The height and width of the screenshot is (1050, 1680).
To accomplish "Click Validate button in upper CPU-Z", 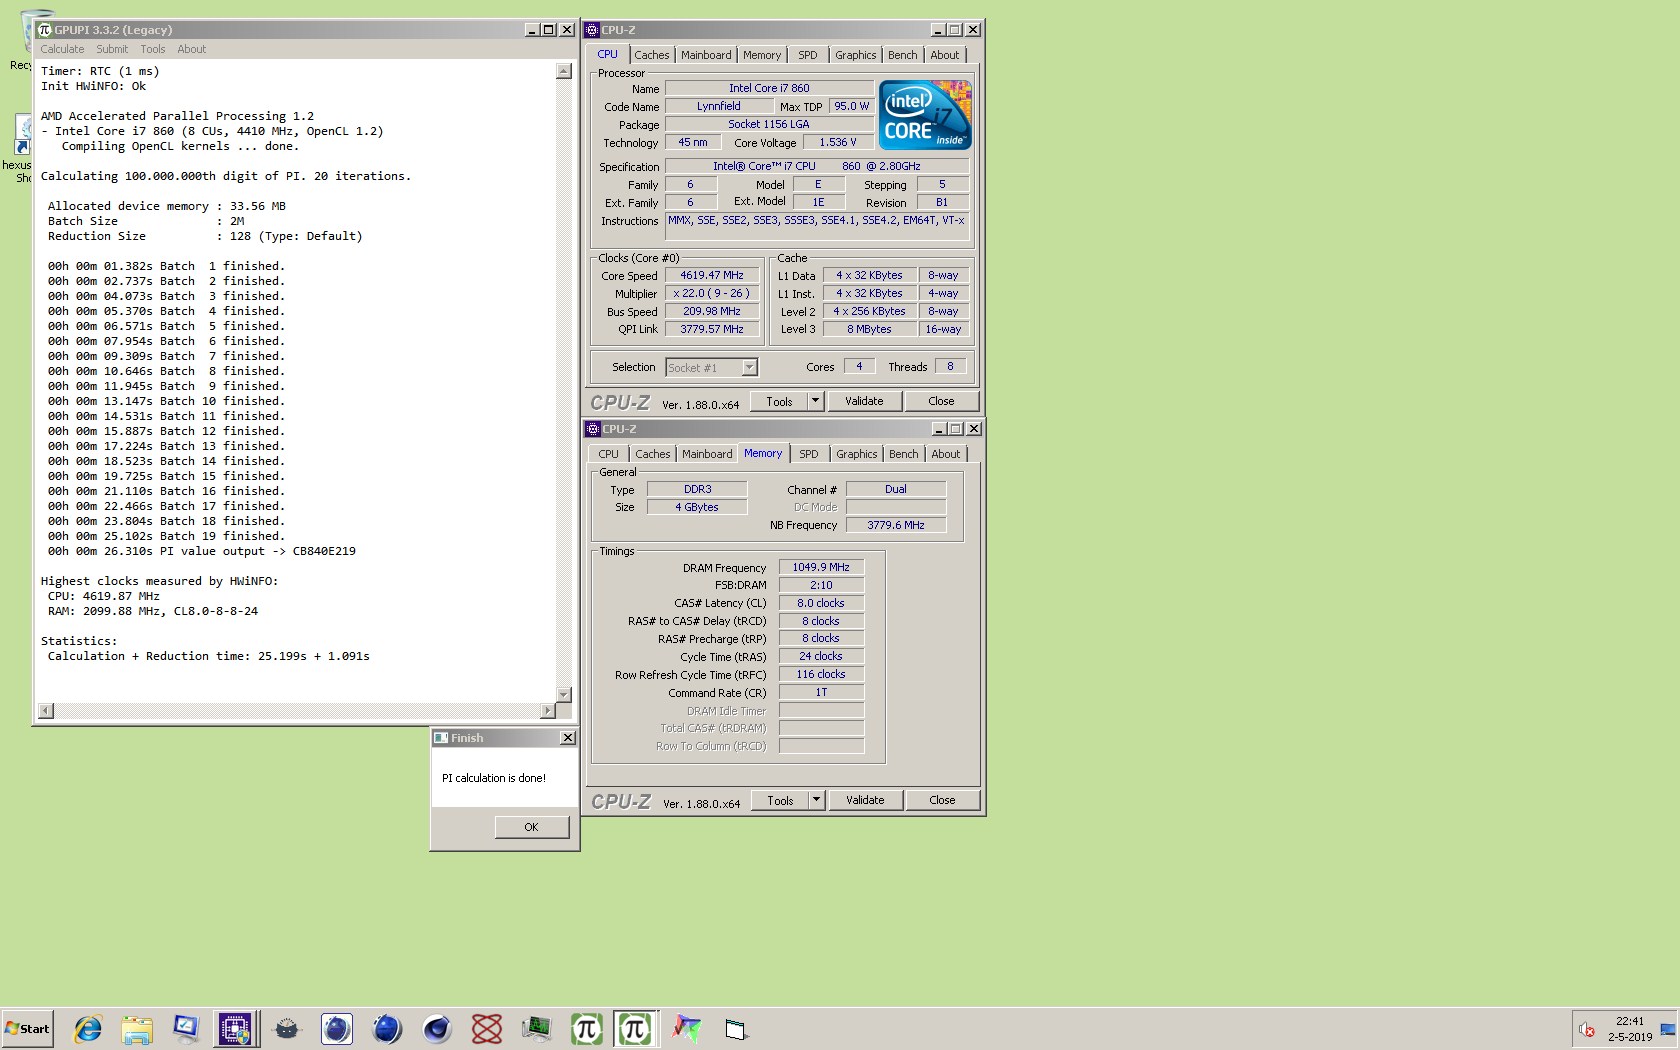I will (x=865, y=401).
